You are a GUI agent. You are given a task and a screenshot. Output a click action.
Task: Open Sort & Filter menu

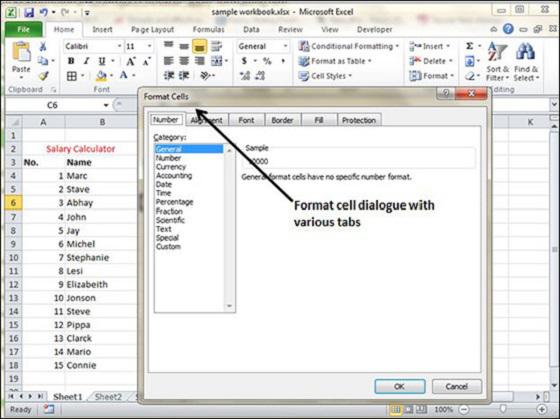tap(497, 61)
